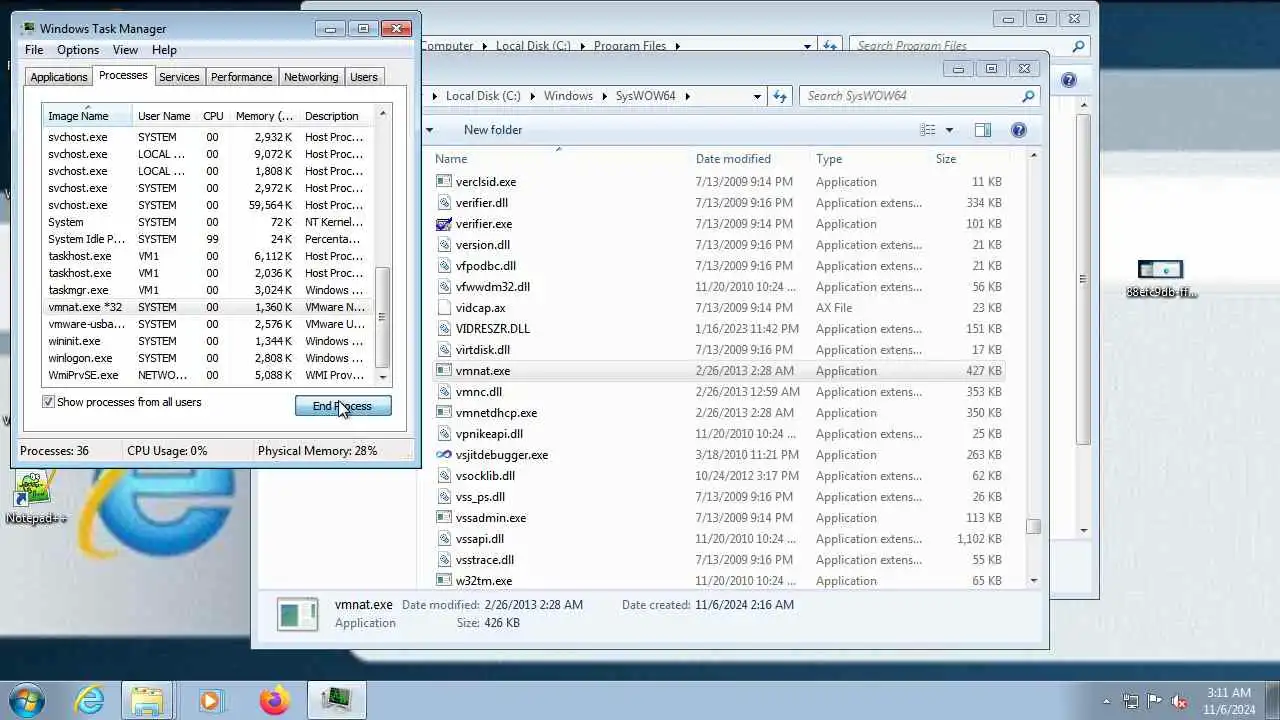
Task: Click the vmnat.exe file icon in list
Action: click(x=444, y=371)
